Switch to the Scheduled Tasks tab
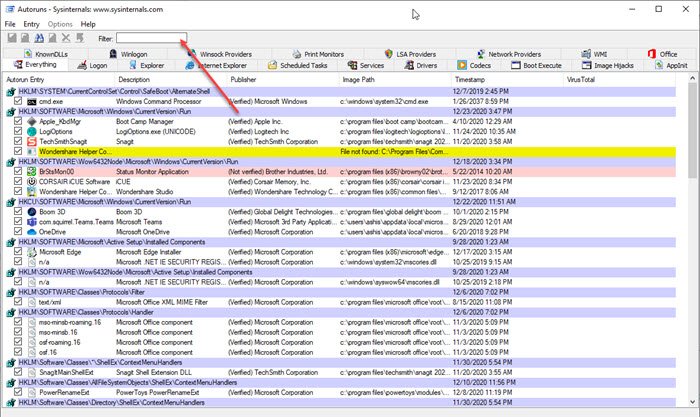Screen dimensions: 700x417 297,66
